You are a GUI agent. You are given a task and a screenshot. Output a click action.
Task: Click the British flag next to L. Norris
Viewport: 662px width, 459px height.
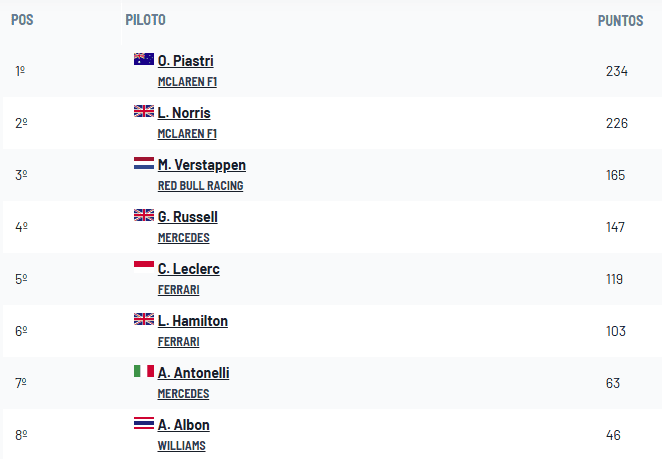144,111
